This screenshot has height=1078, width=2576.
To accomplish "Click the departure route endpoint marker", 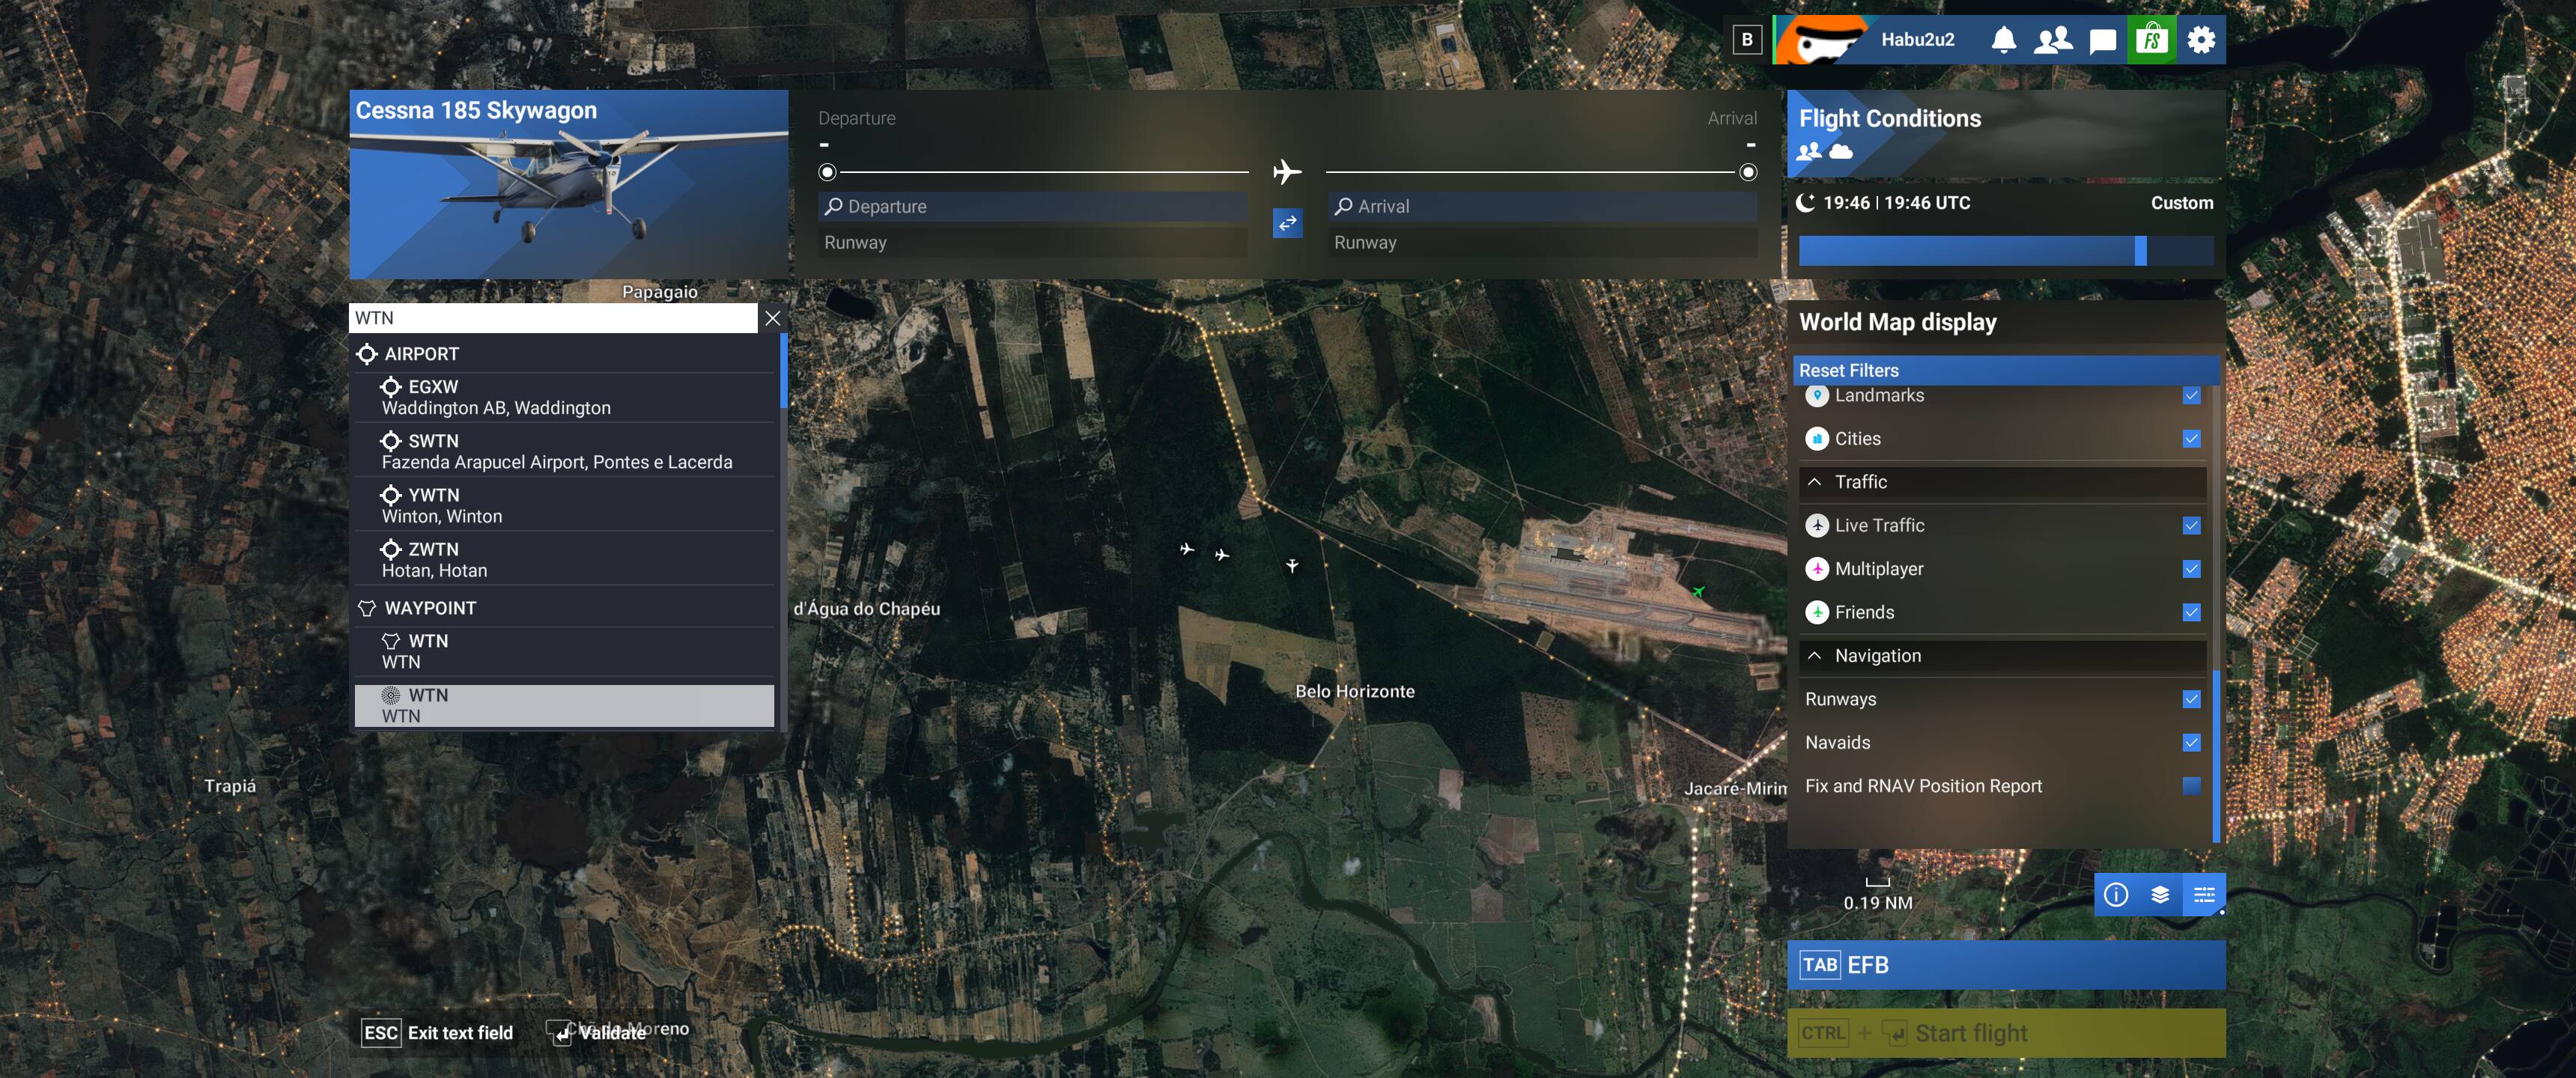I will pyautogui.click(x=827, y=172).
